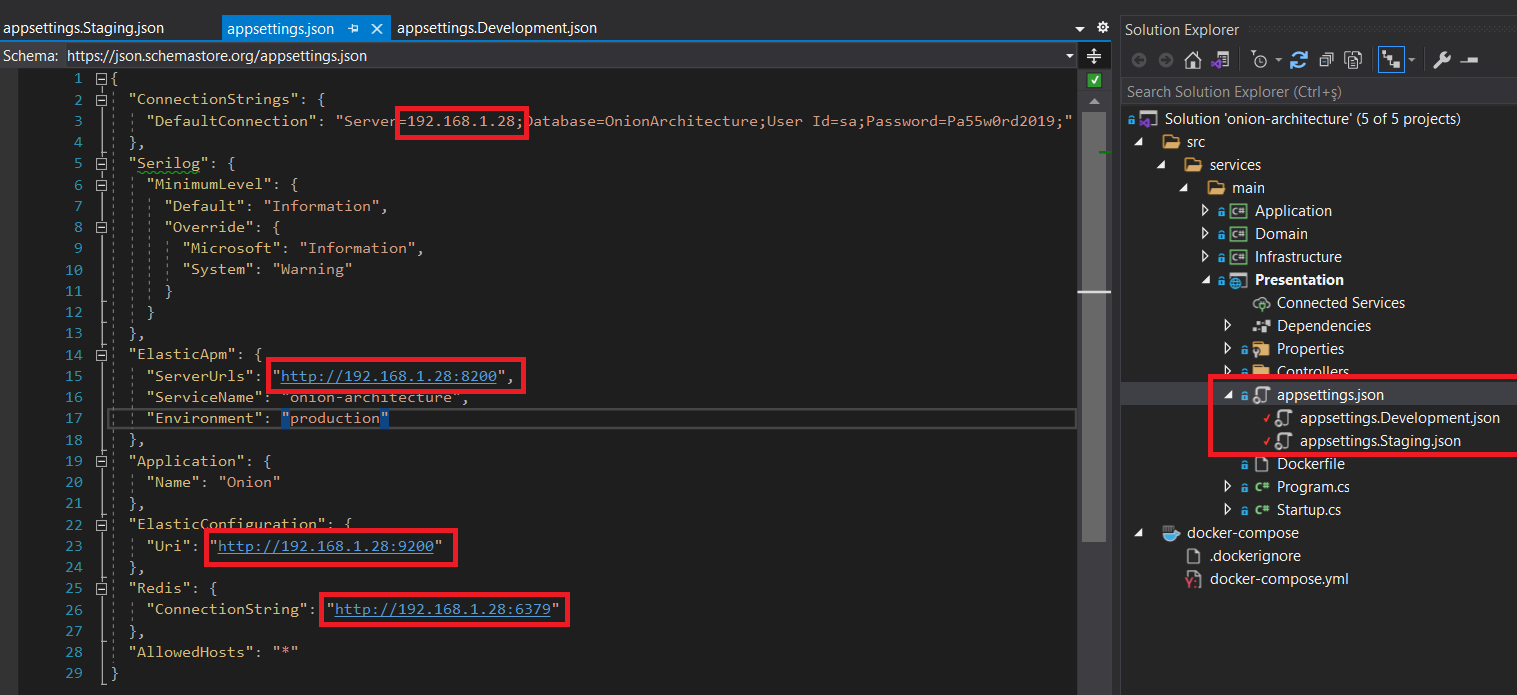
Task: Expand the Domain project
Action: point(1205,234)
